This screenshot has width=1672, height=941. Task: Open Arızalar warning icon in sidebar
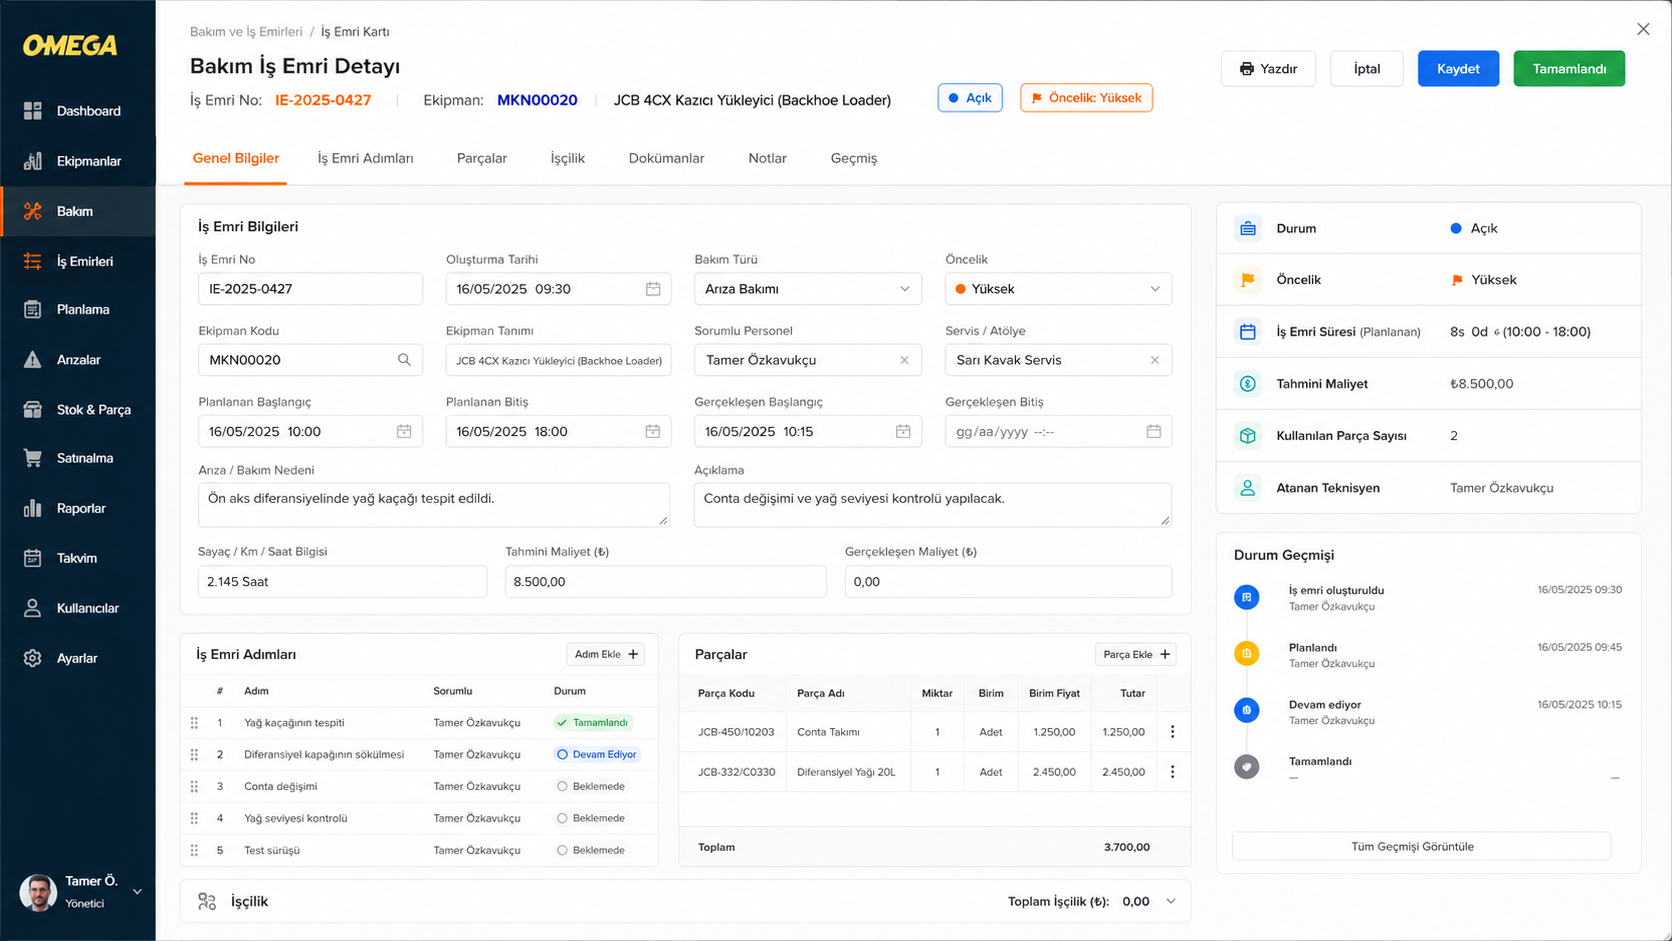click(33, 360)
